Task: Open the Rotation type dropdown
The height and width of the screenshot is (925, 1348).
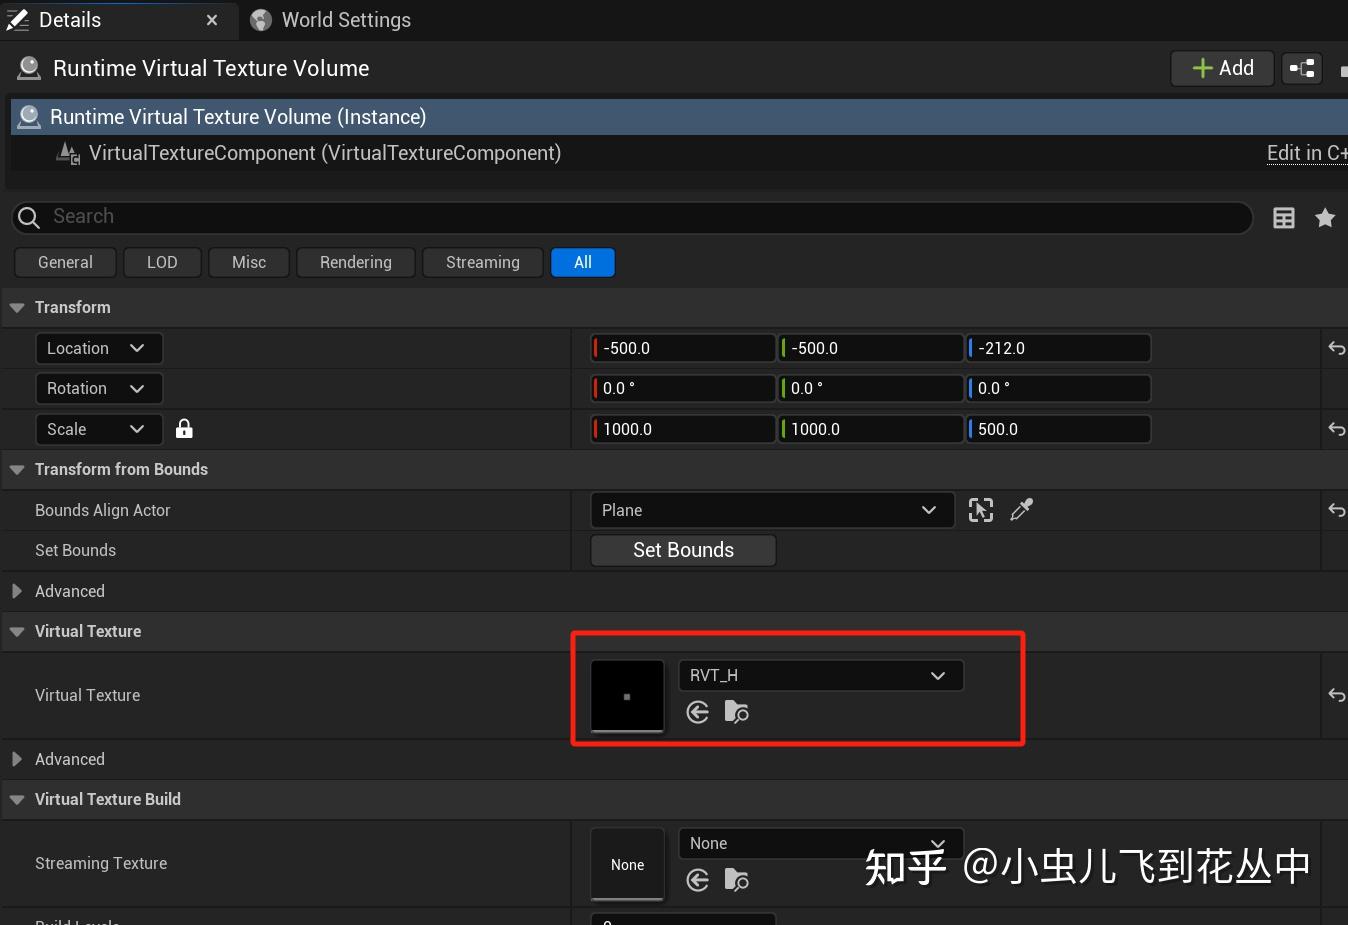Action: pyautogui.click(x=98, y=388)
